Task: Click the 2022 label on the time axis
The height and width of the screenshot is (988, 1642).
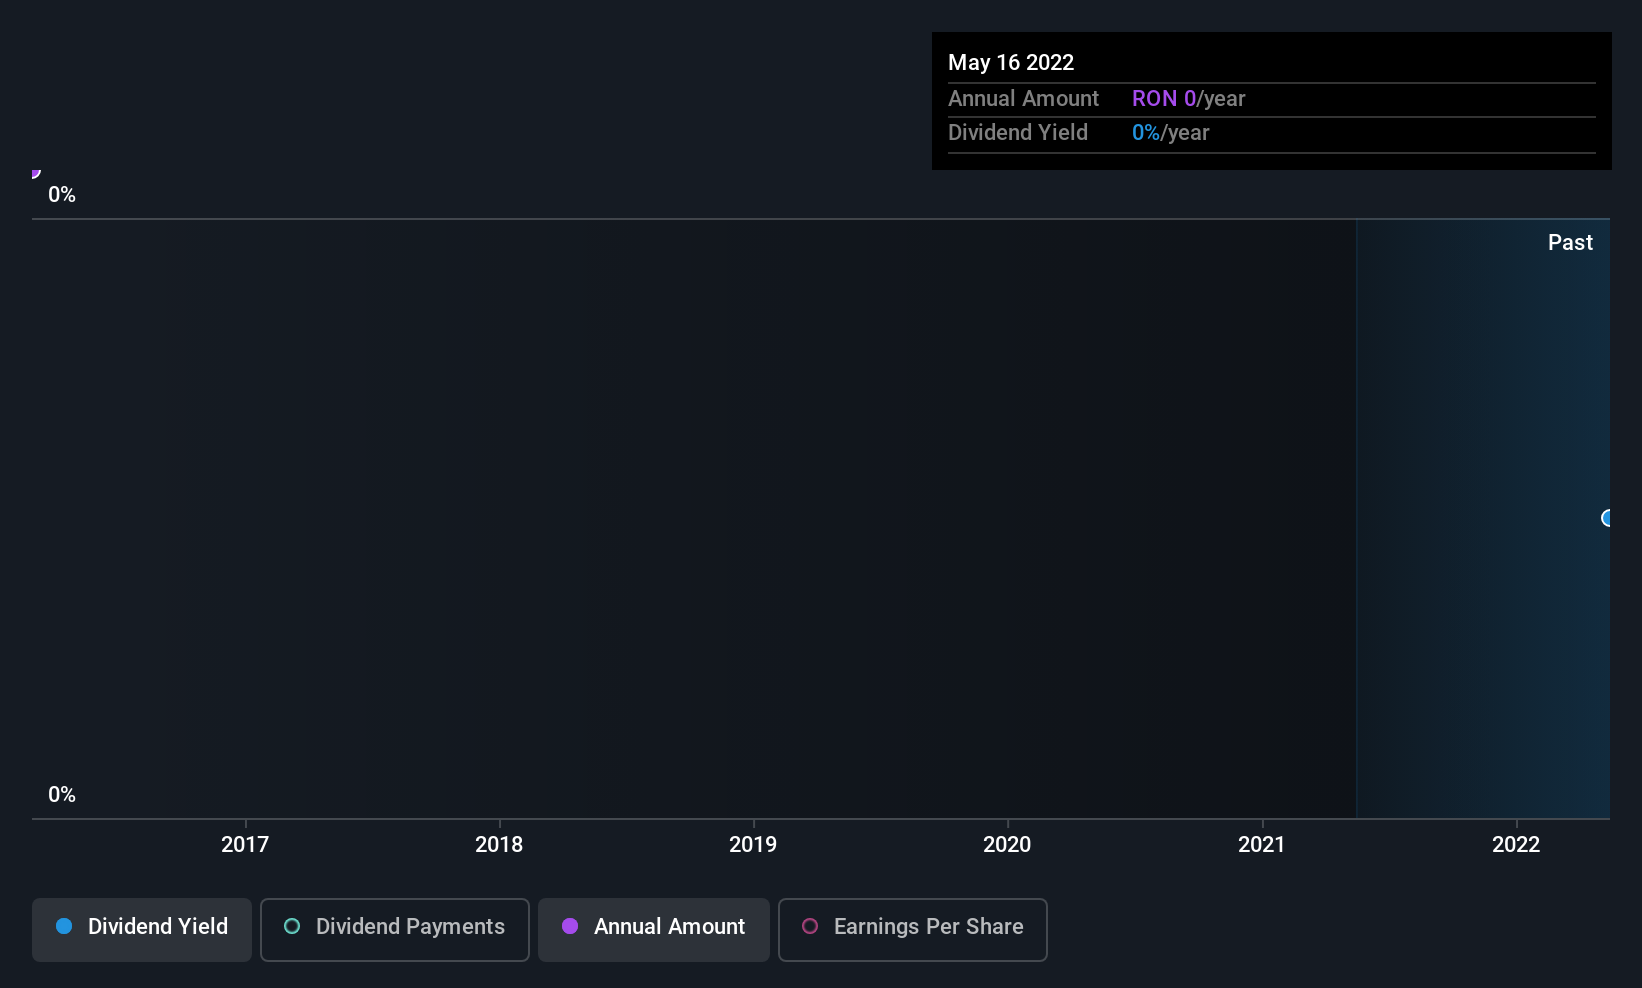Action: pos(1516,845)
